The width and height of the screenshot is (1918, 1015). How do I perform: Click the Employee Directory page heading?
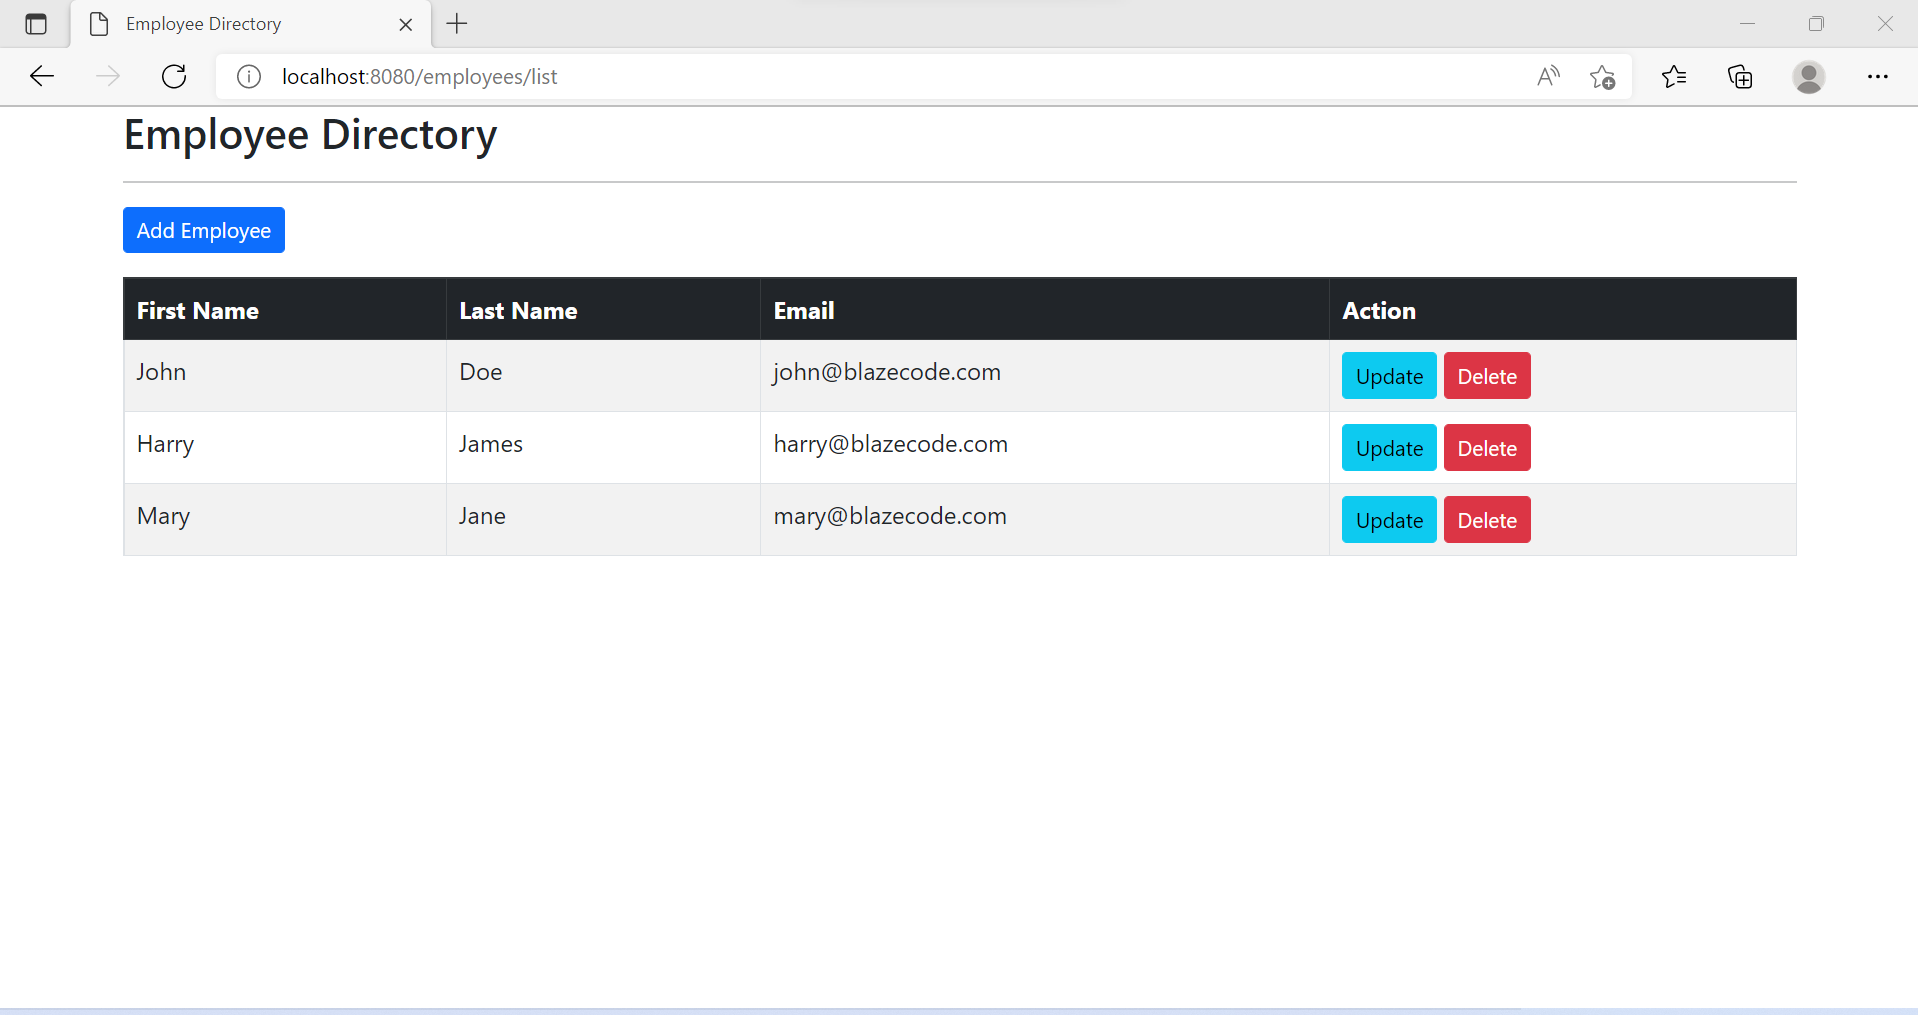[310, 135]
